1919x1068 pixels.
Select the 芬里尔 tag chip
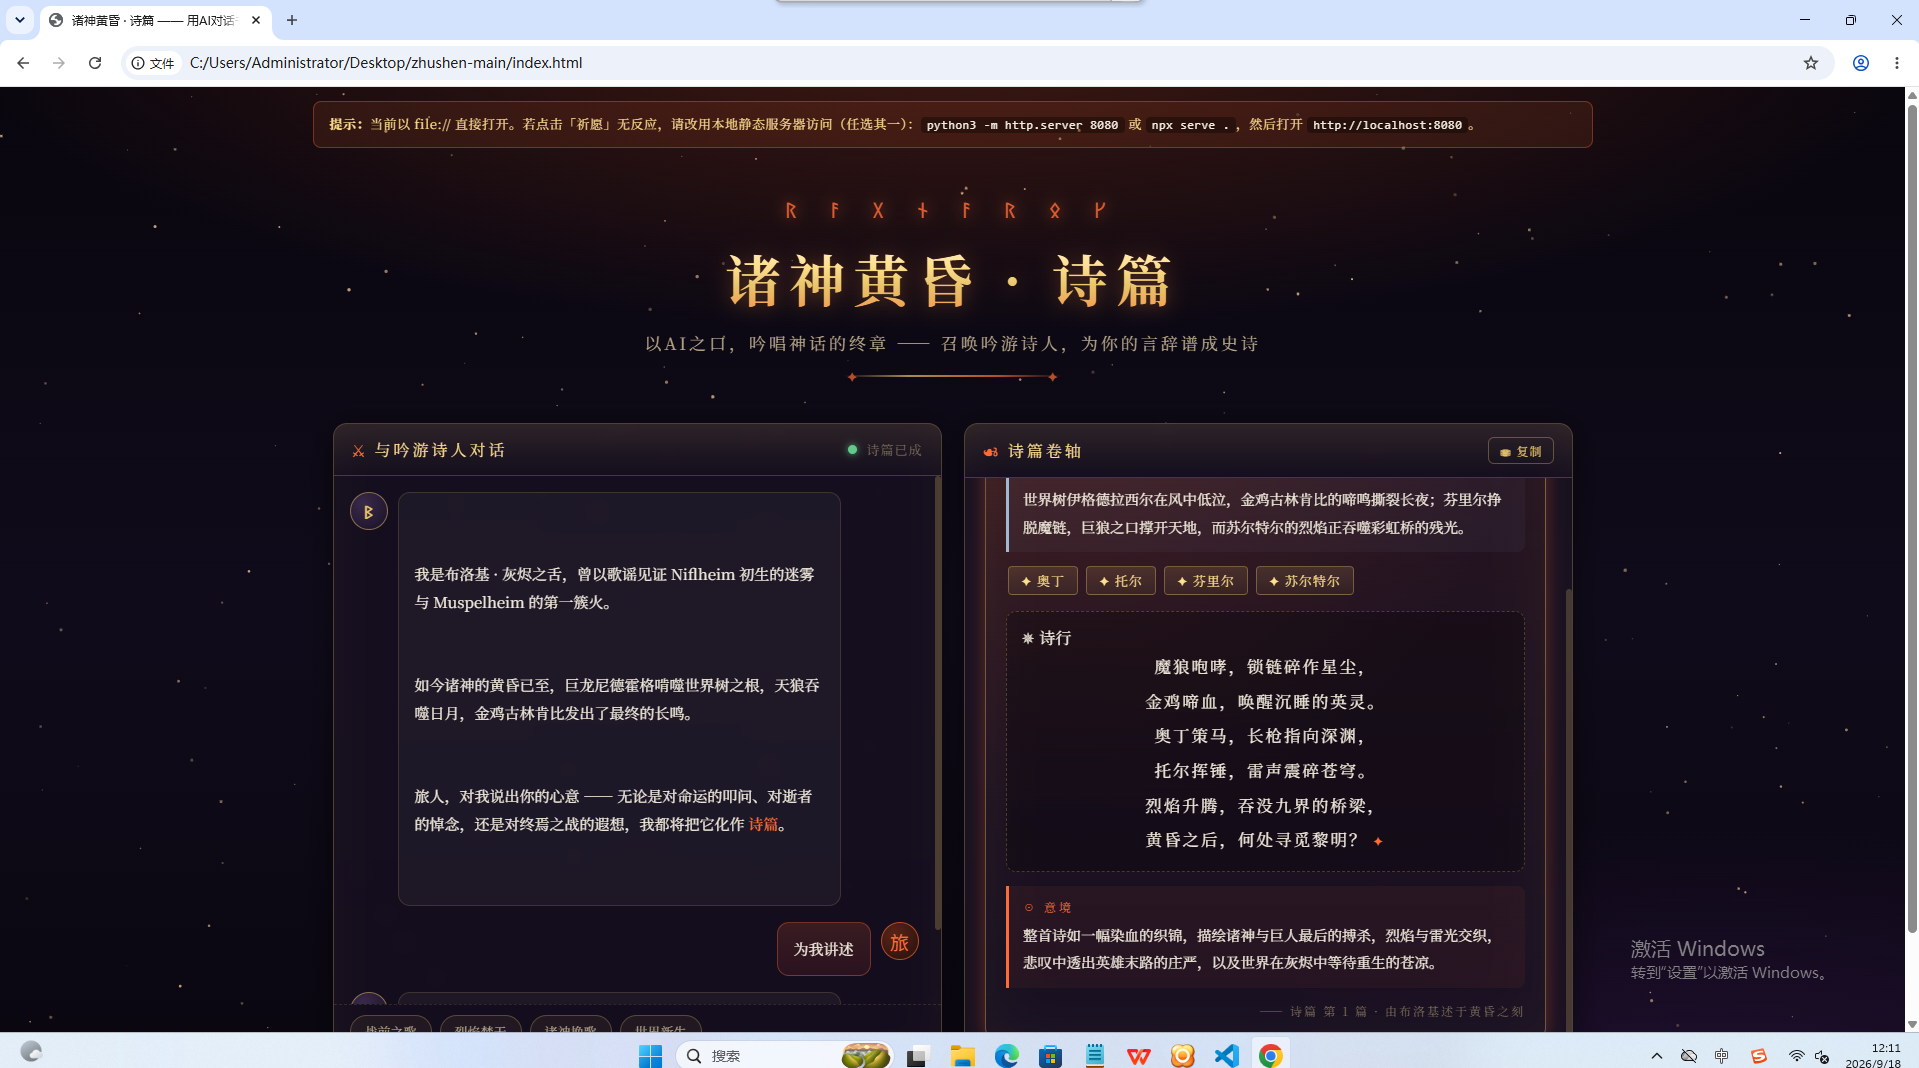(1205, 581)
